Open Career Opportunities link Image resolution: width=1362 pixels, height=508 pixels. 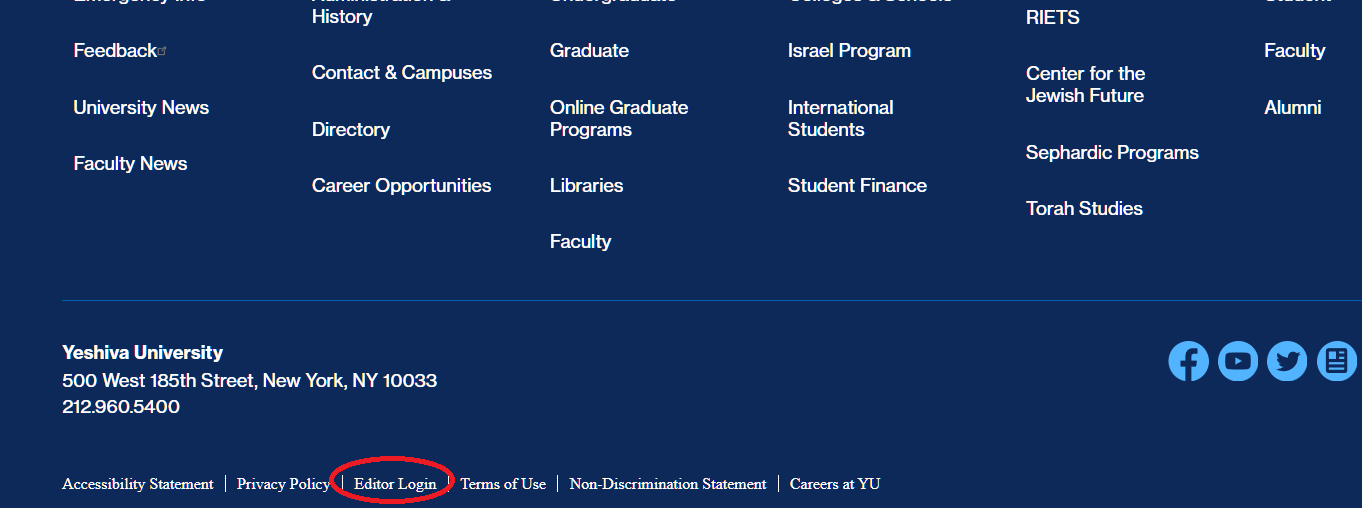[x=401, y=186]
